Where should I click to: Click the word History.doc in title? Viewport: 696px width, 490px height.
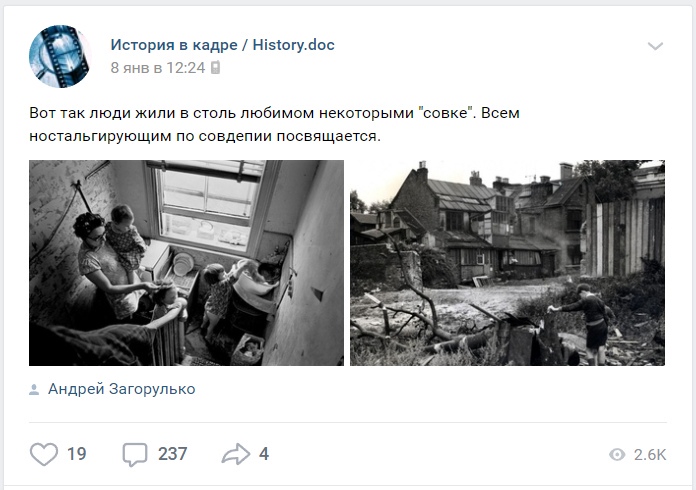[293, 45]
